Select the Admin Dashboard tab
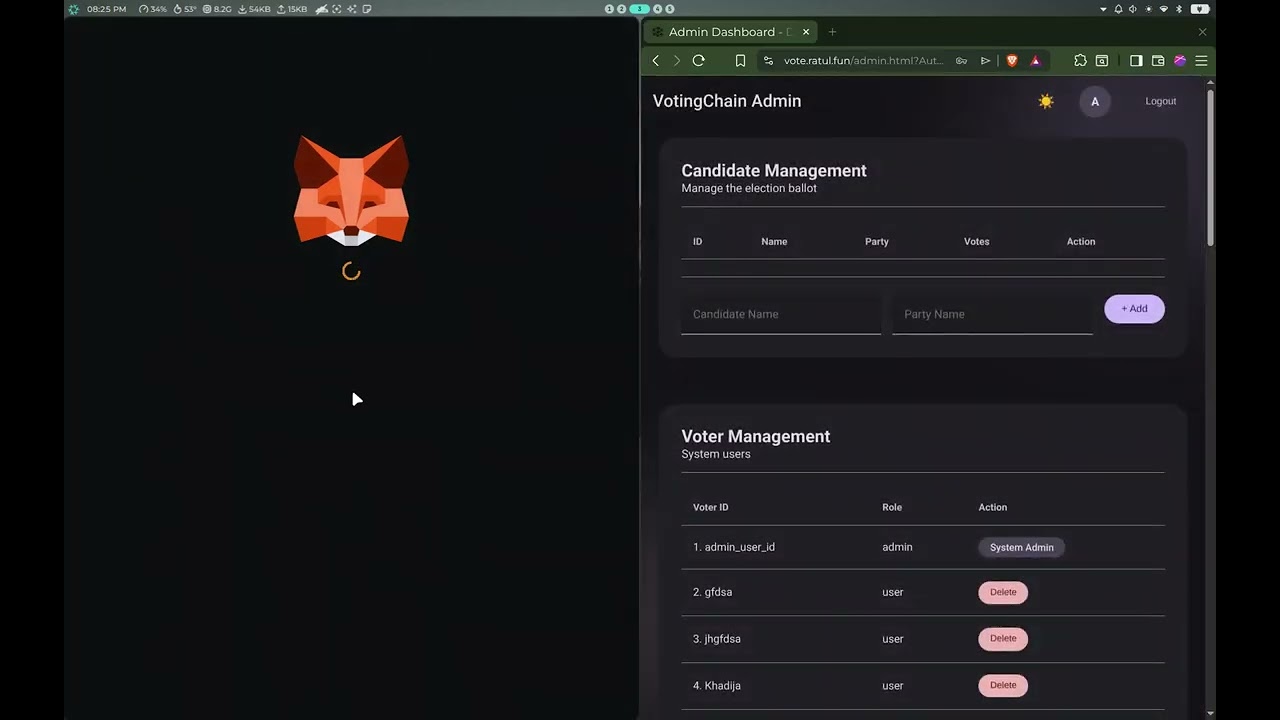 730,32
